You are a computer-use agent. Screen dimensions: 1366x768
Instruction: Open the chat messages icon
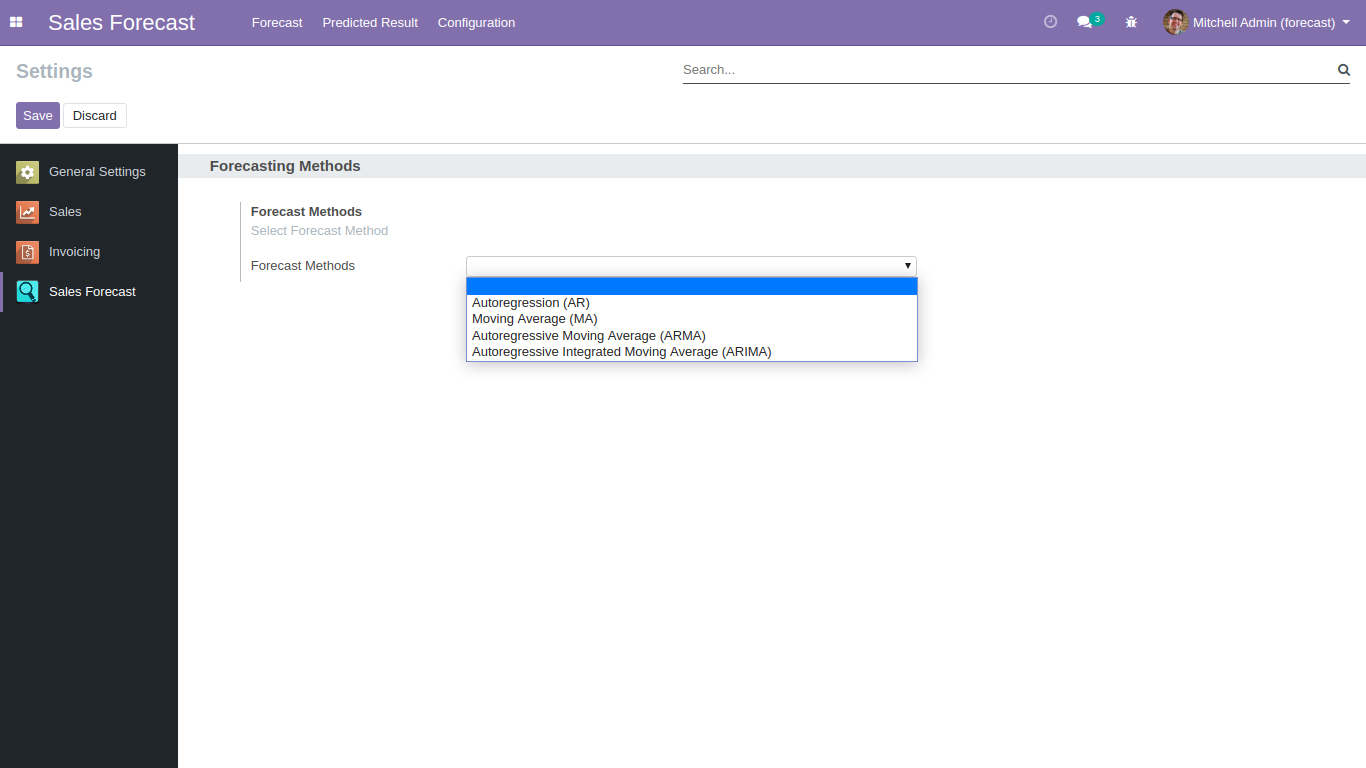coord(1085,22)
